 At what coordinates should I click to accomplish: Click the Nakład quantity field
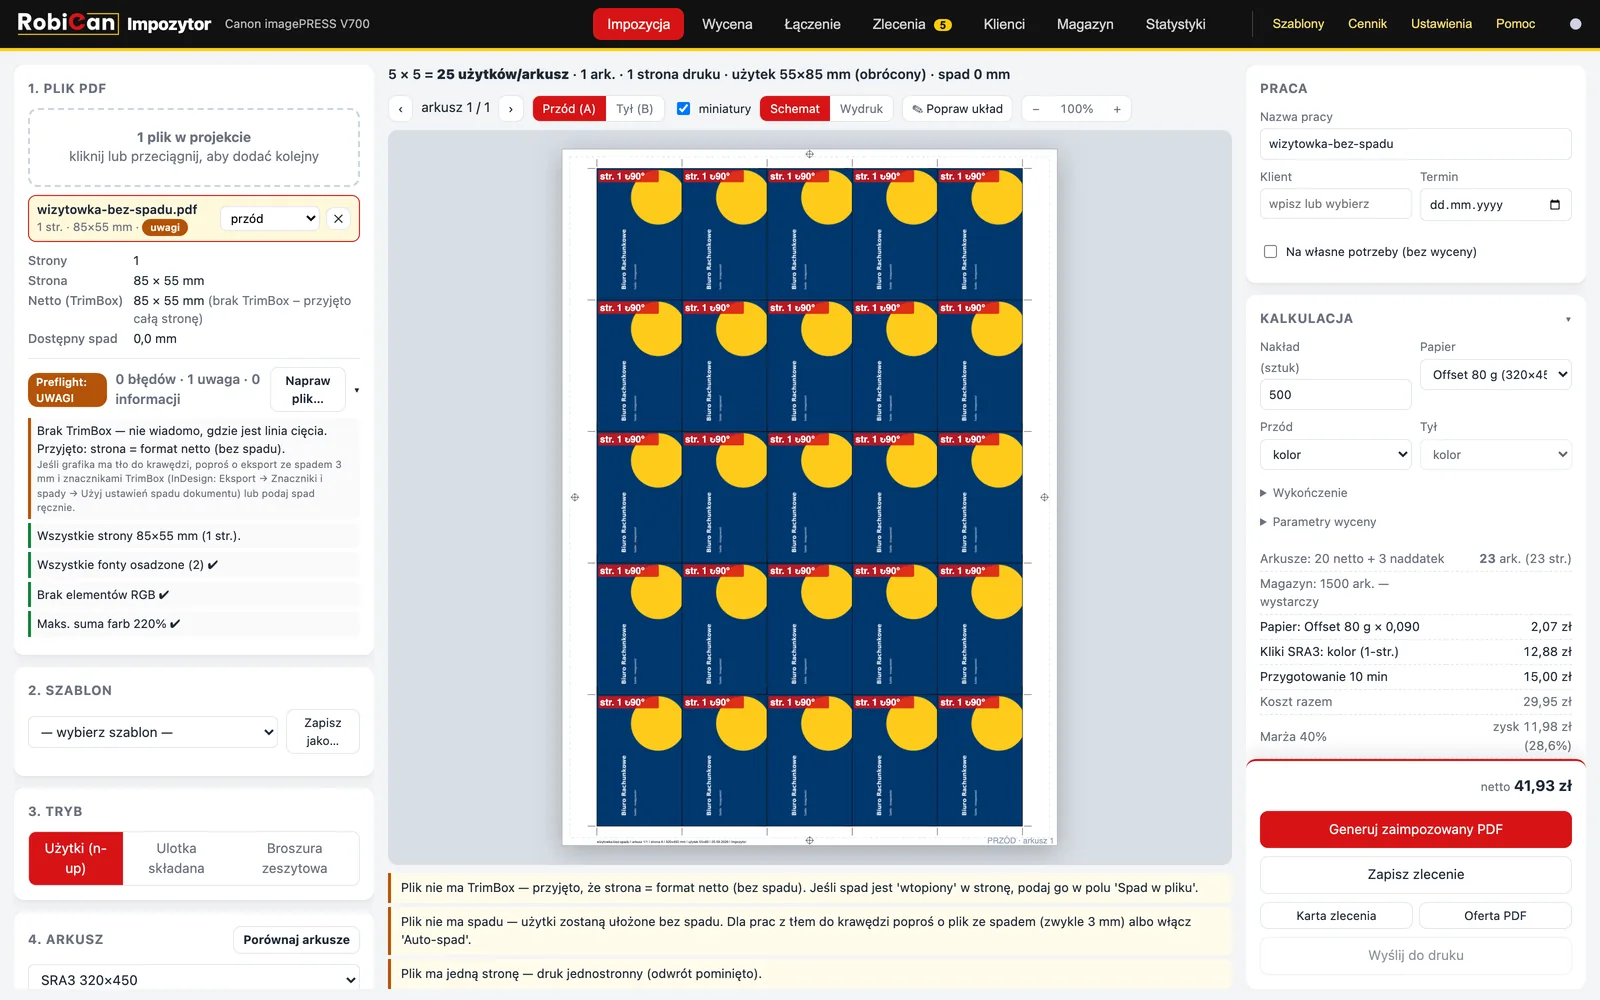tap(1335, 394)
